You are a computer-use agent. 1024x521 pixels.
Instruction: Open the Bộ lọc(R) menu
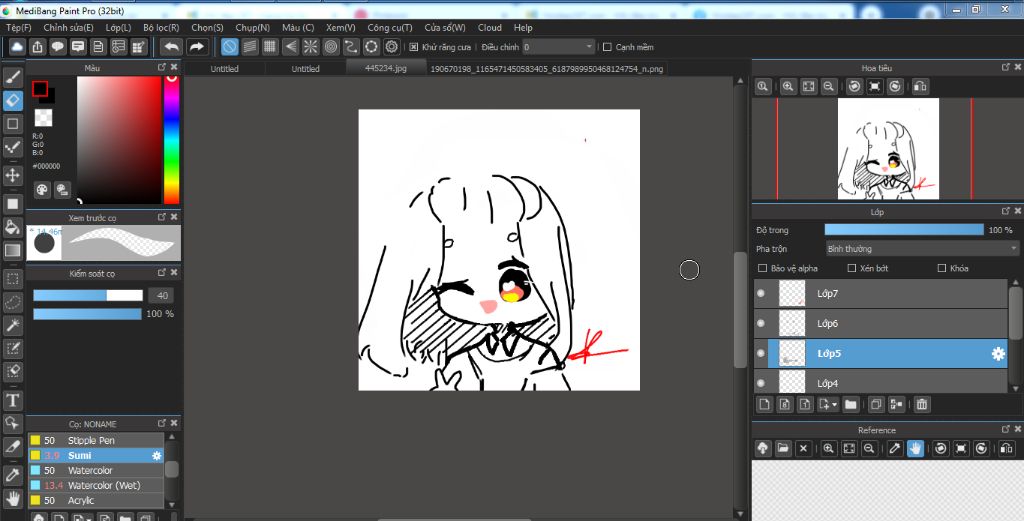(x=161, y=27)
